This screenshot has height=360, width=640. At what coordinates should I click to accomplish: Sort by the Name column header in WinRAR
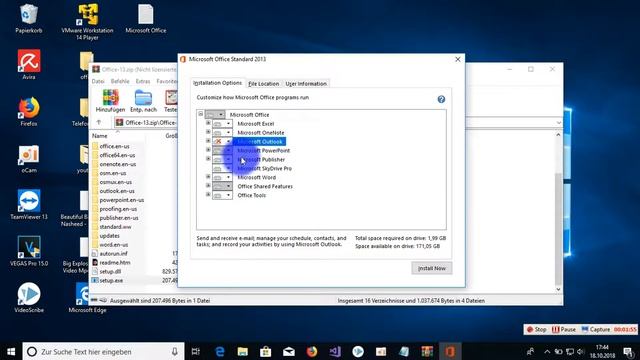click(100, 136)
